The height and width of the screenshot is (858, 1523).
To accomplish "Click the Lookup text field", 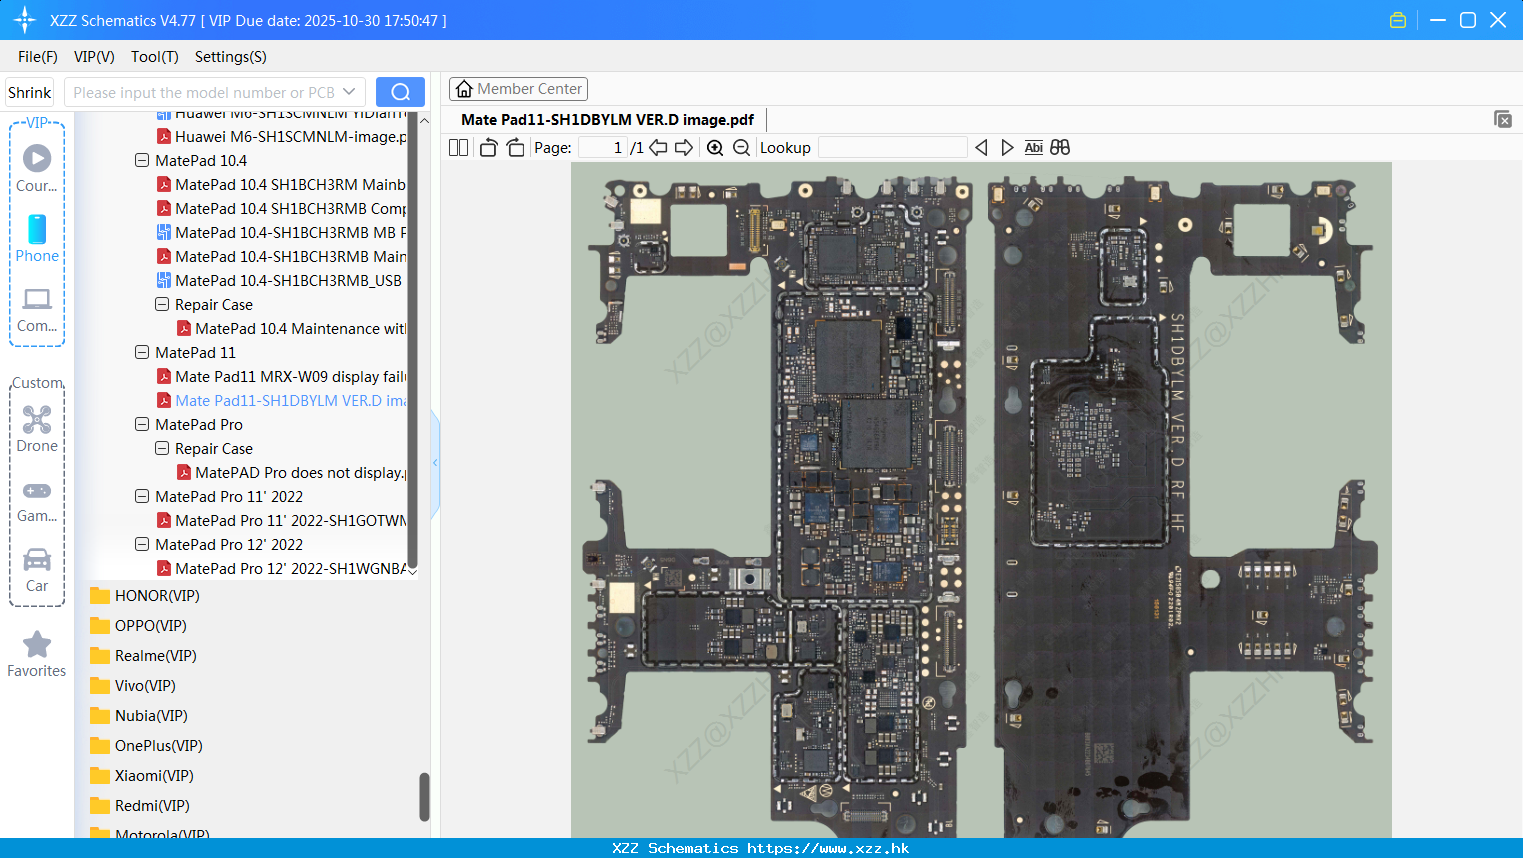I will coord(892,147).
